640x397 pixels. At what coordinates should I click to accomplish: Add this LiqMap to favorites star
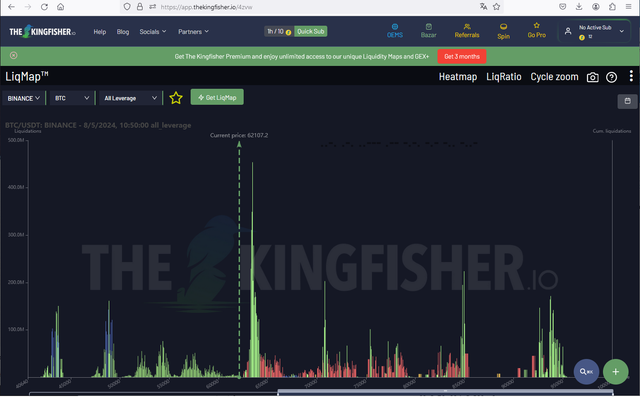pyautogui.click(x=176, y=98)
